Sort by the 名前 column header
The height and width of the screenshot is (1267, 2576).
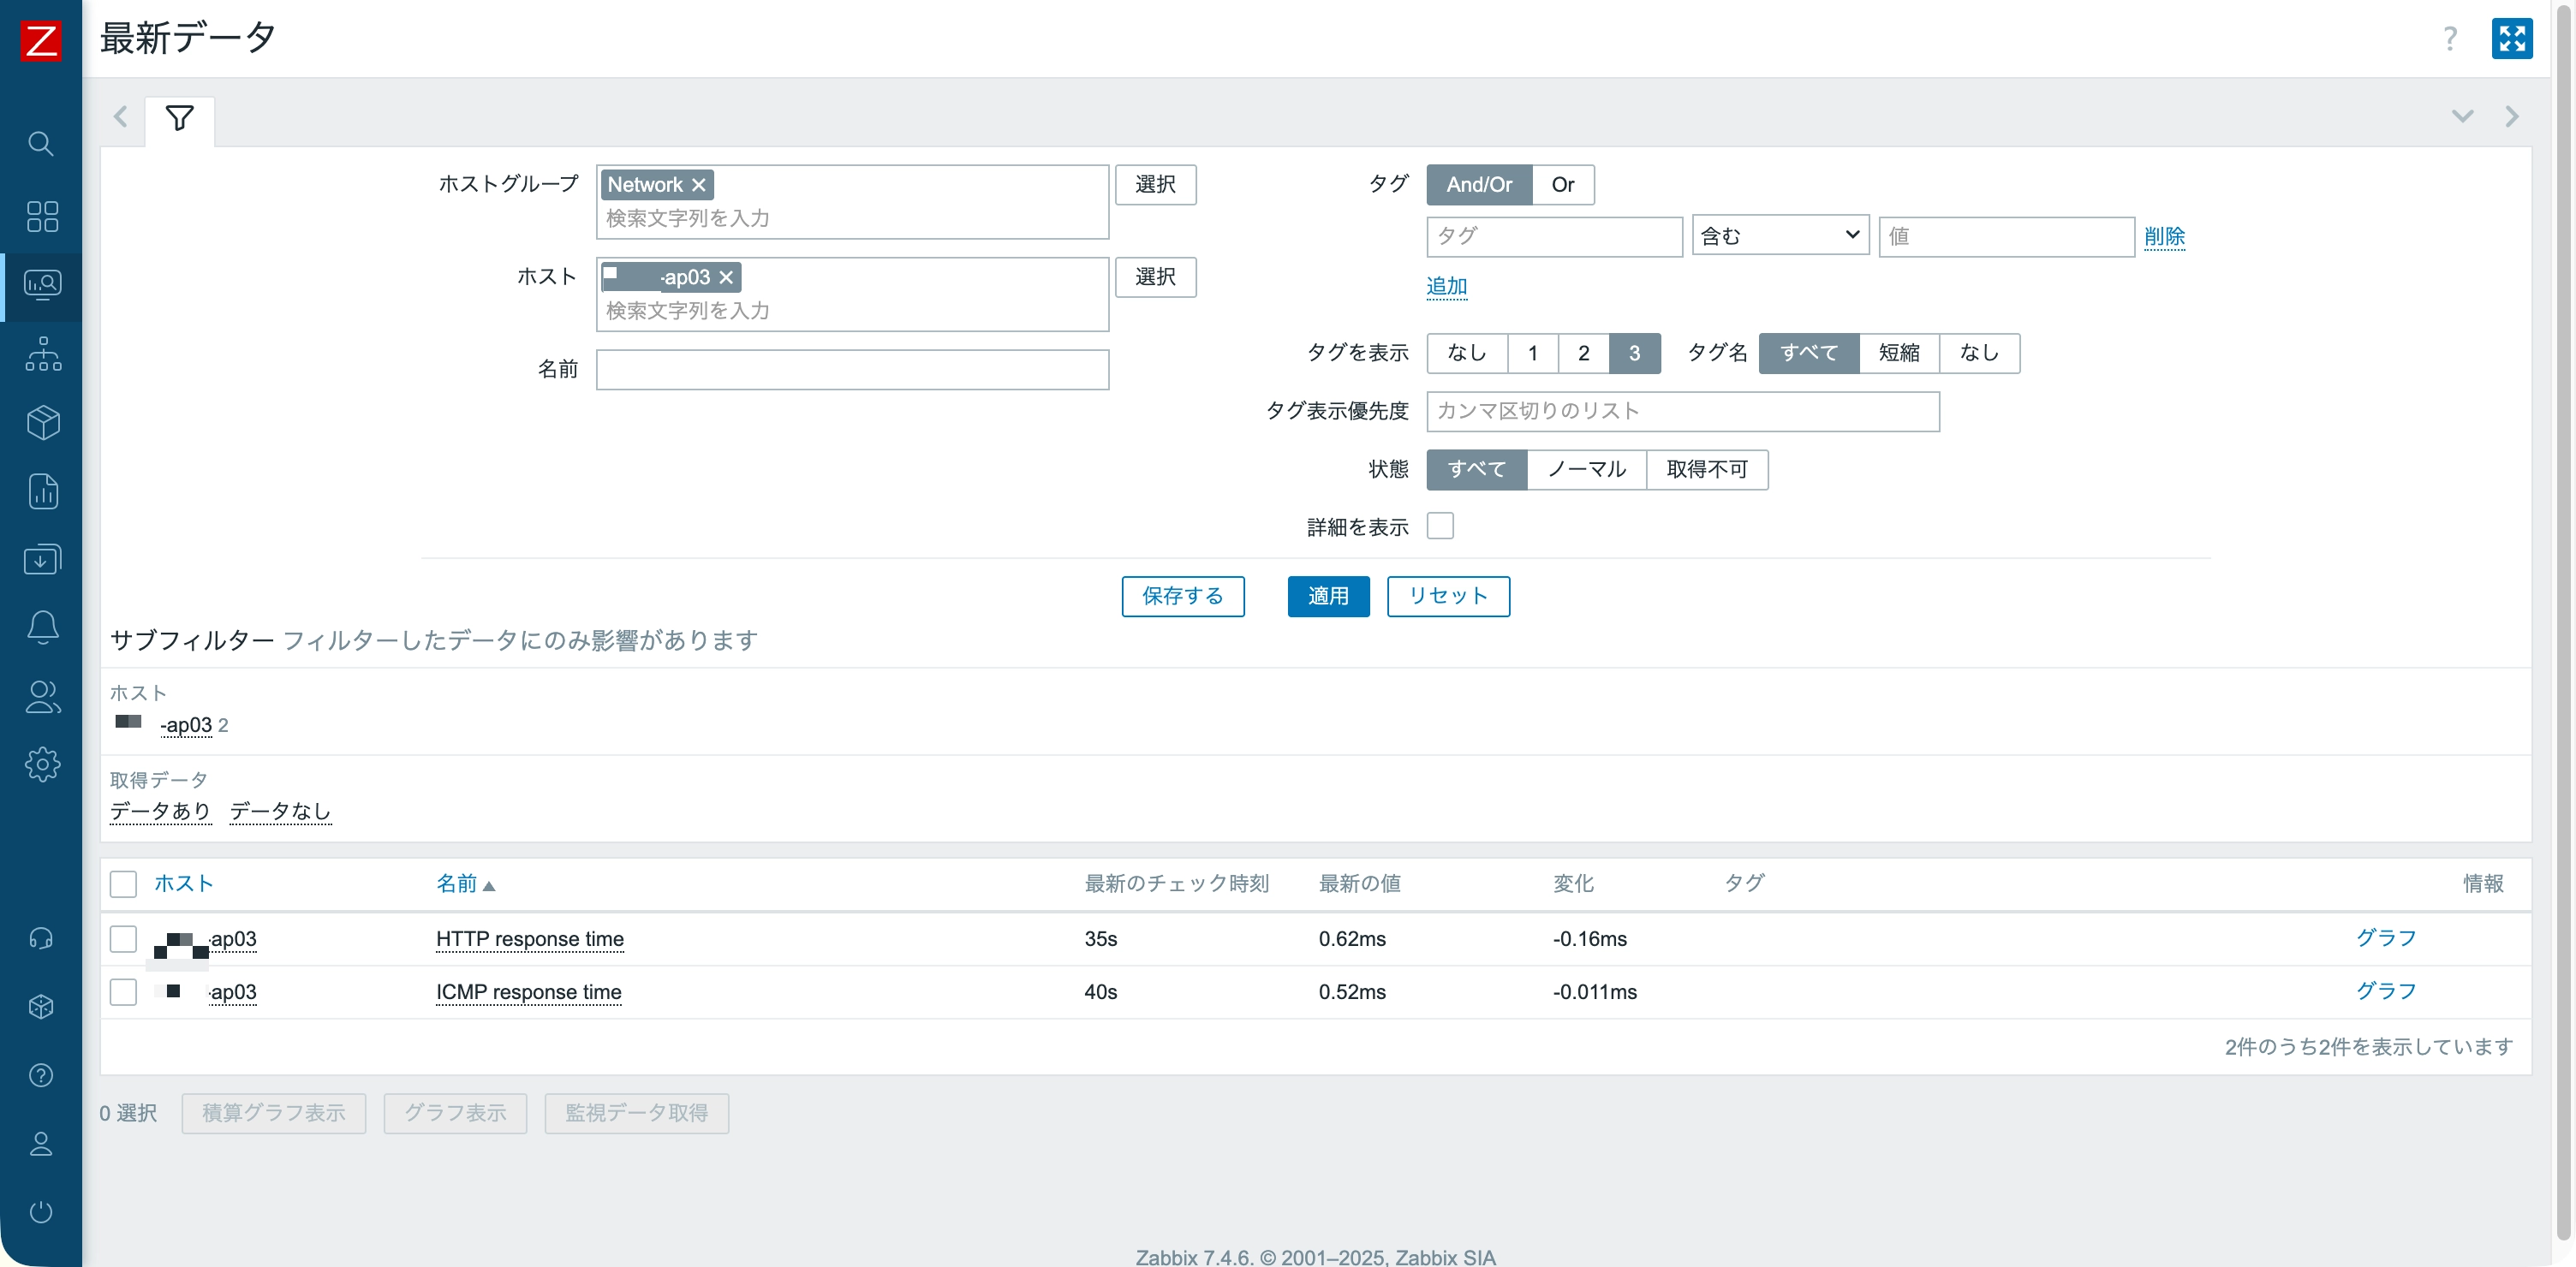[457, 884]
